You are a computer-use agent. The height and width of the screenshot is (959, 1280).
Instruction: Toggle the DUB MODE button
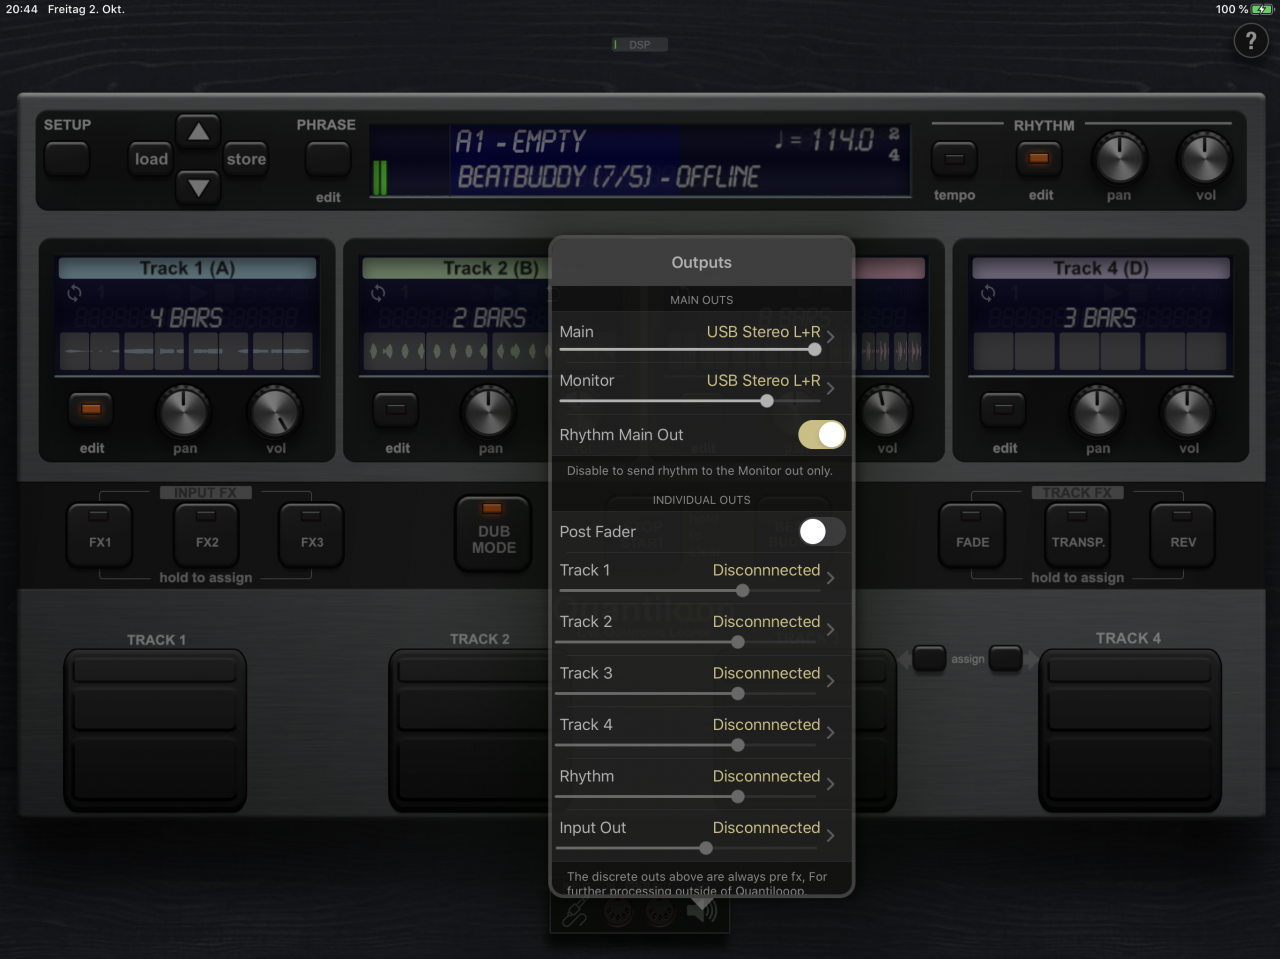tap(493, 534)
